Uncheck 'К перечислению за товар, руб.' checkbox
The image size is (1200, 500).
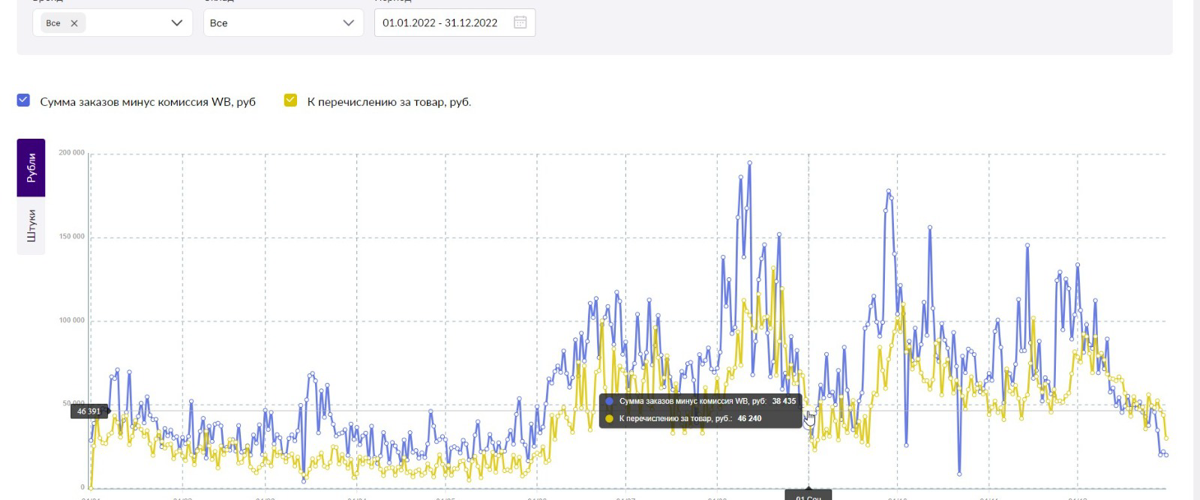pos(291,100)
